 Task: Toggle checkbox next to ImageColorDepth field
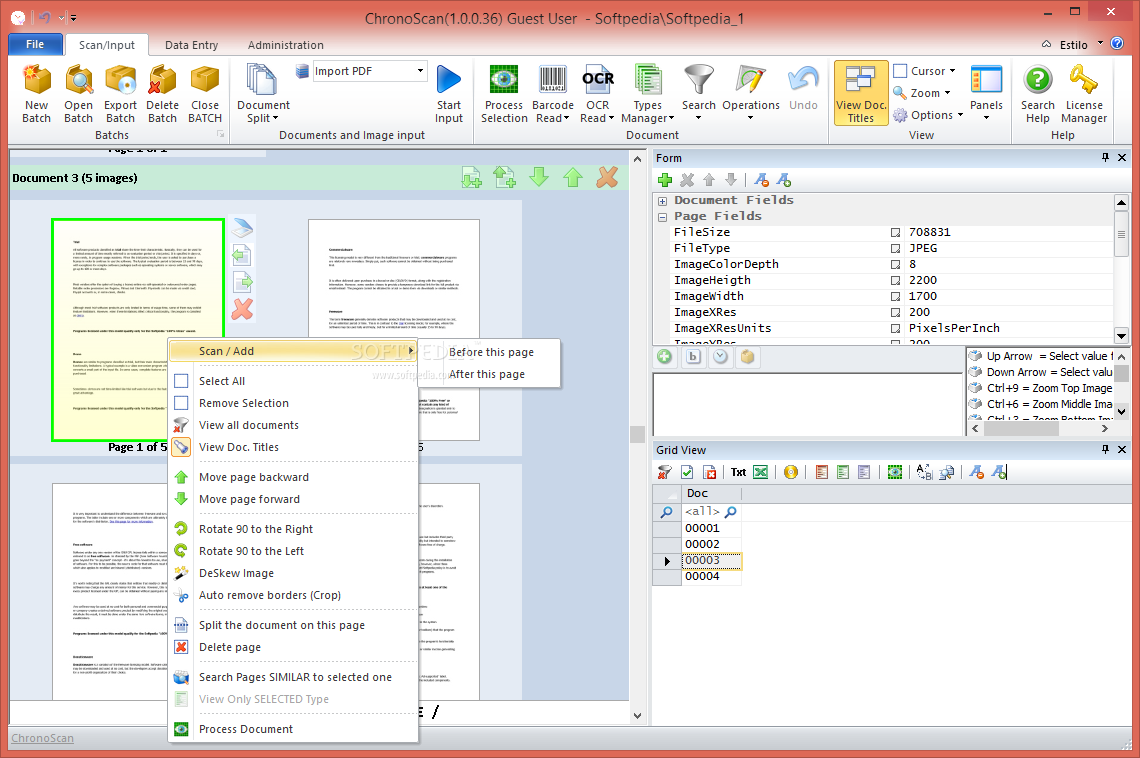(896, 265)
